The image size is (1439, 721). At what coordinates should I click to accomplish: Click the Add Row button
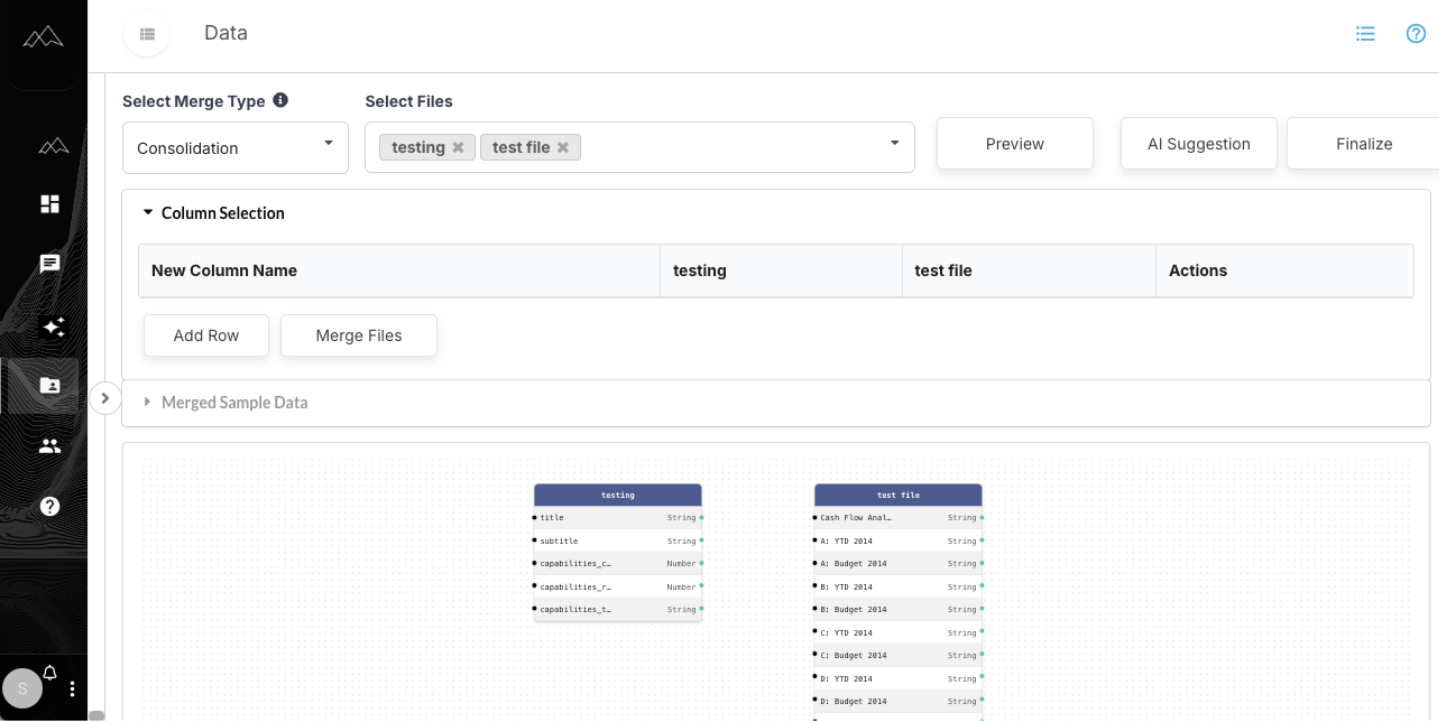205,335
